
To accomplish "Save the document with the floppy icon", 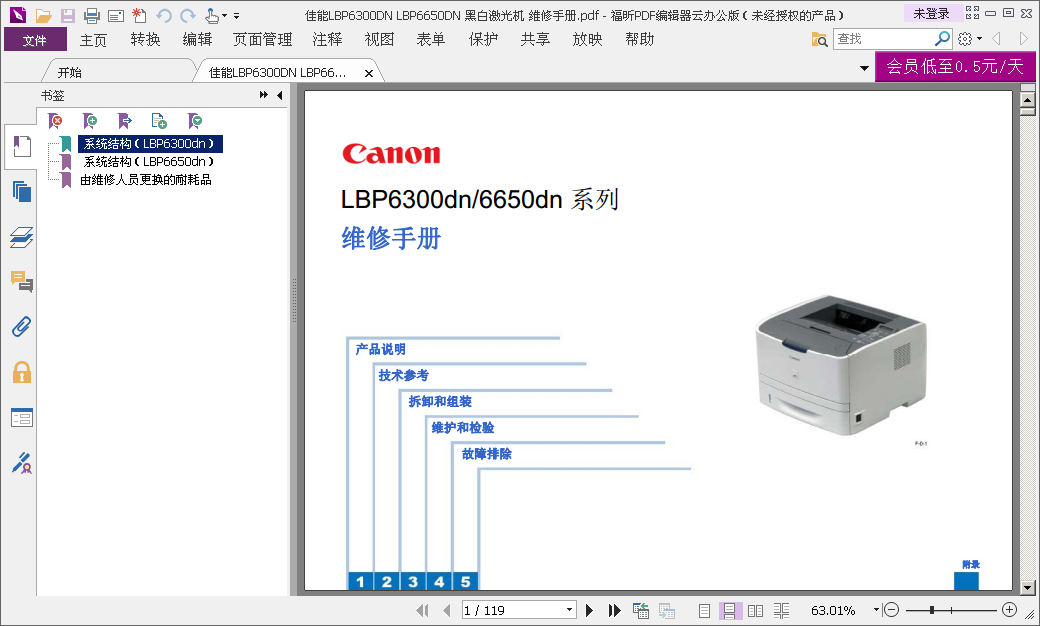I will tap(67, 15).
